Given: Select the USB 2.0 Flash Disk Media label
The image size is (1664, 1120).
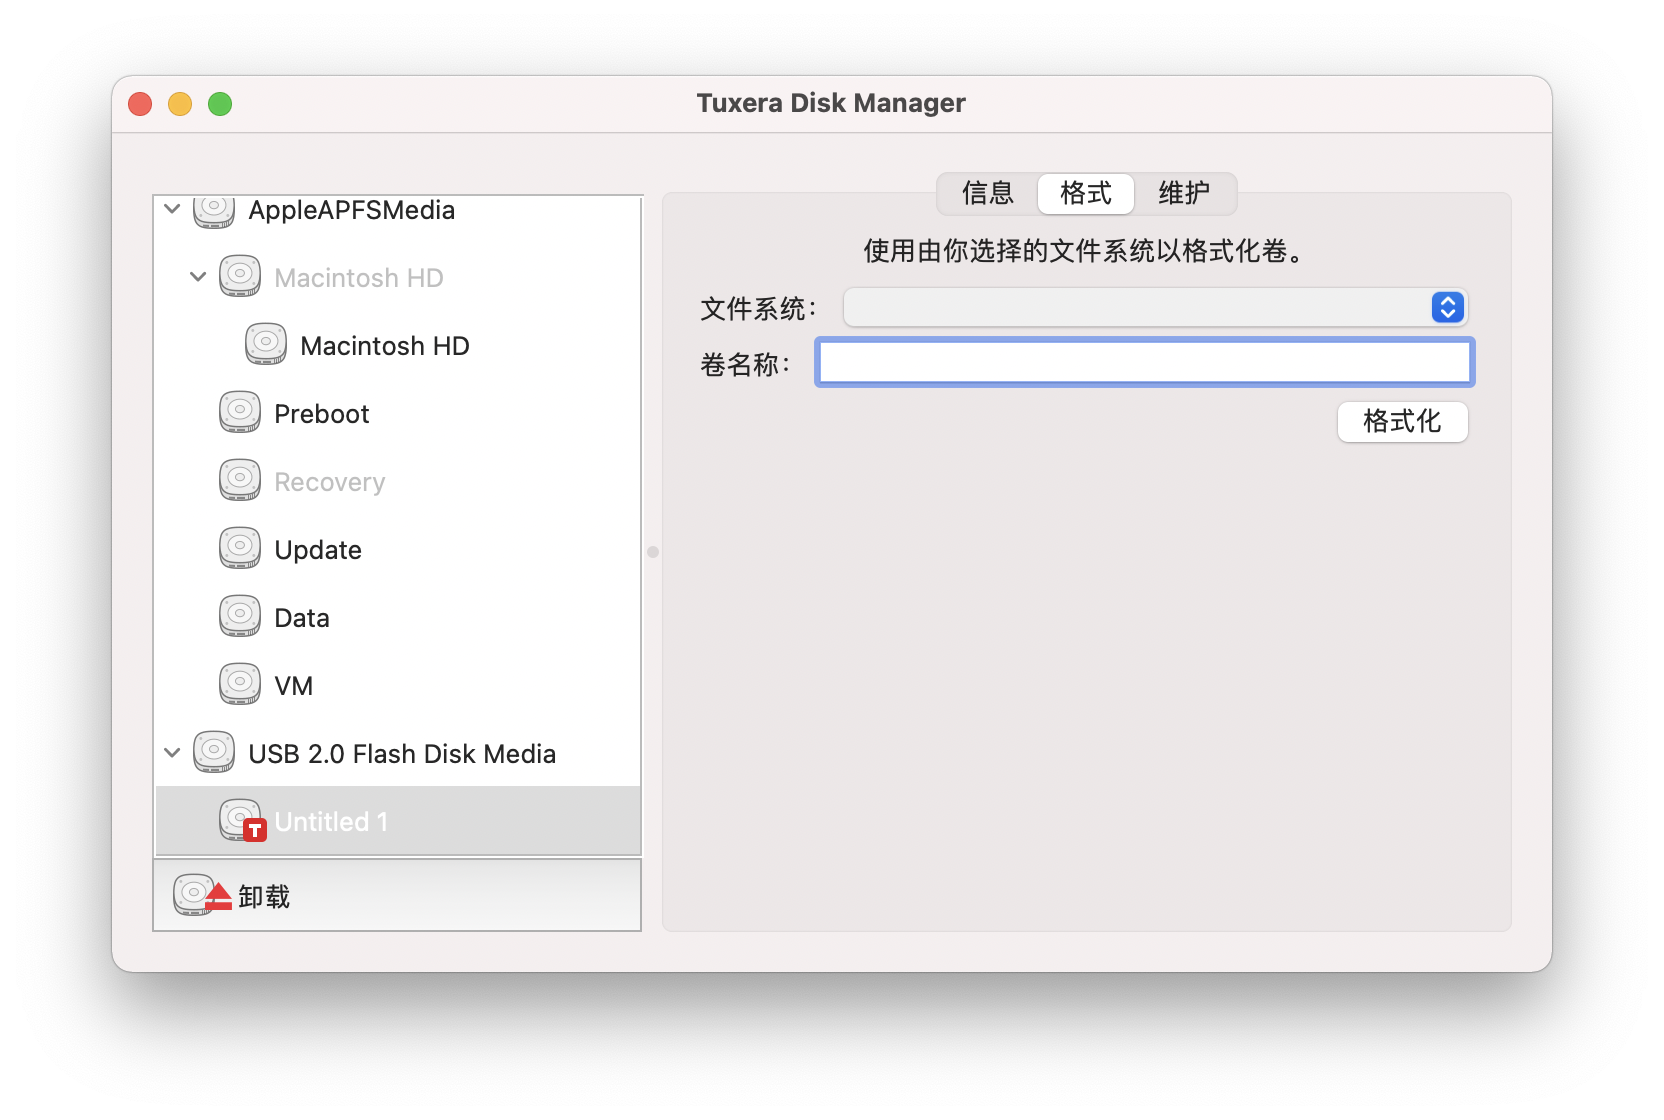Looking at the screenshot, I should coord(402,754).
